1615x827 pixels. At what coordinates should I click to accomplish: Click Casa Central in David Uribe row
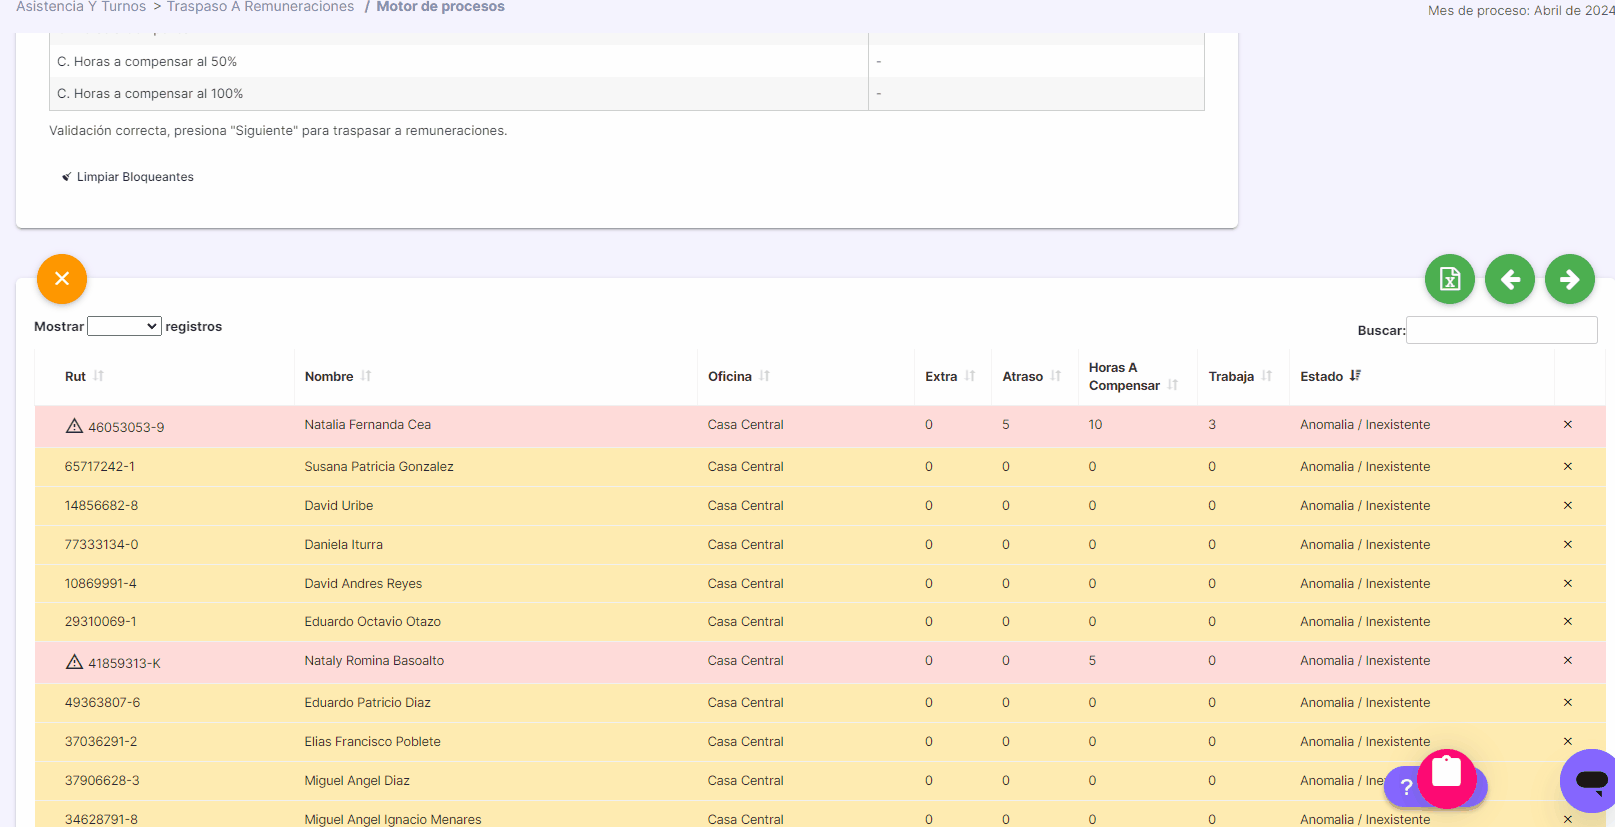tap(745, 506)
